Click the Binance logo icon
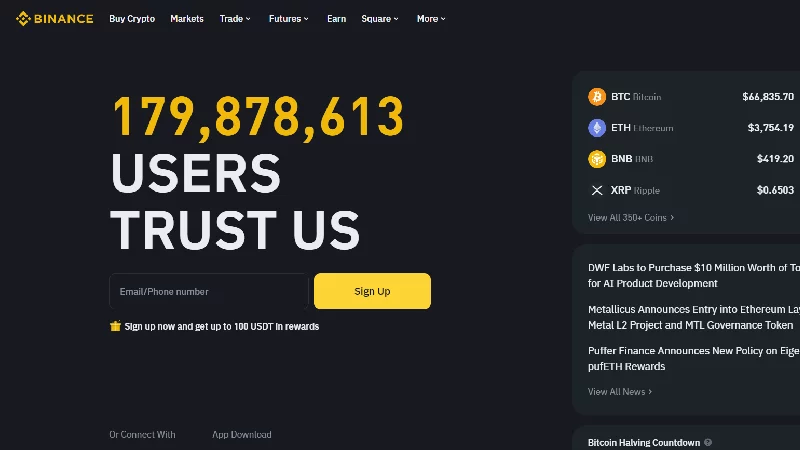The image size is (800, 450). (23, 18)
